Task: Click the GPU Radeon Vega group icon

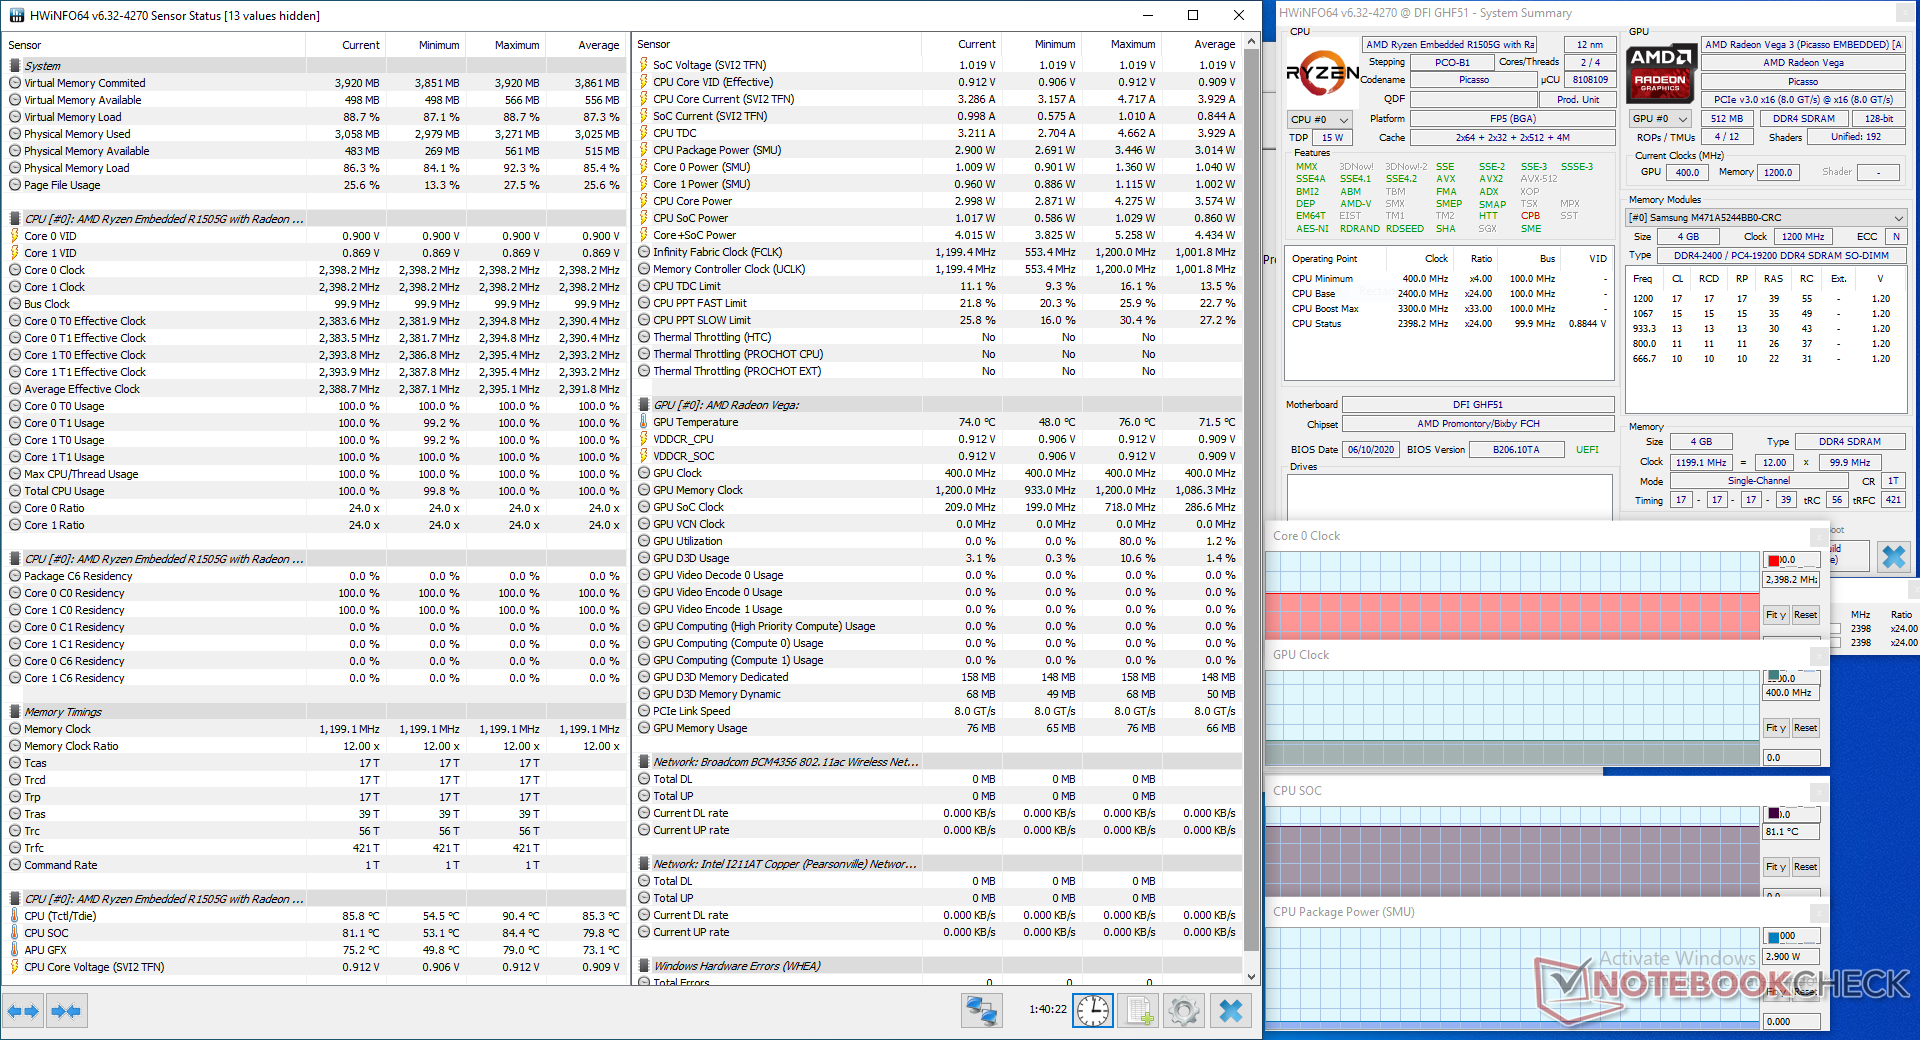Action: coord(645,405)
